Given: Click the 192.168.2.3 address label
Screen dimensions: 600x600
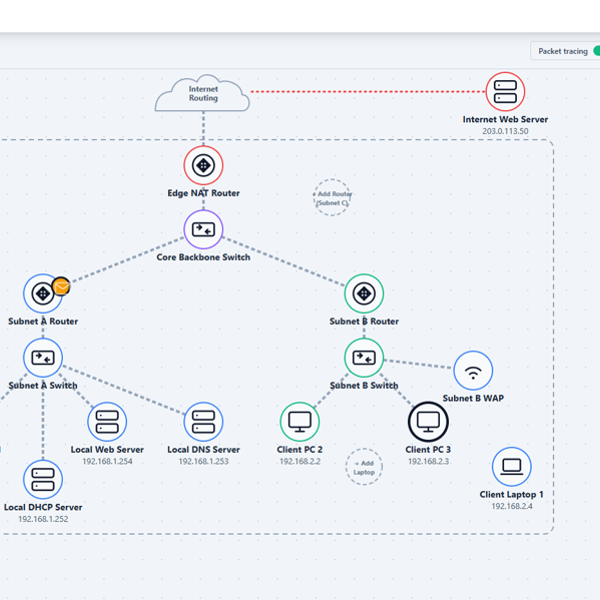Looking at the screenshot, I should point(428,461).
